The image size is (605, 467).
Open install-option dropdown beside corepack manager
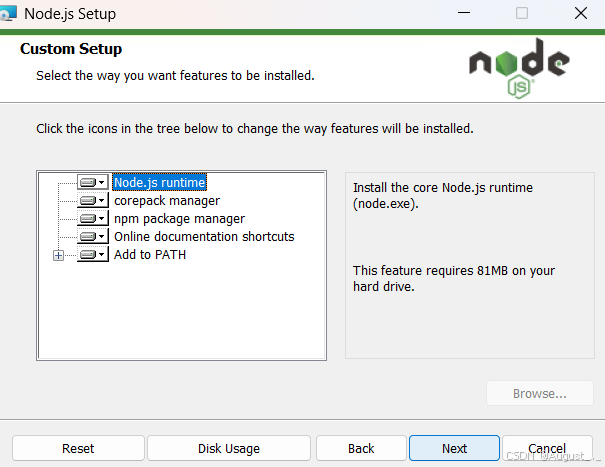coord(93,200)
